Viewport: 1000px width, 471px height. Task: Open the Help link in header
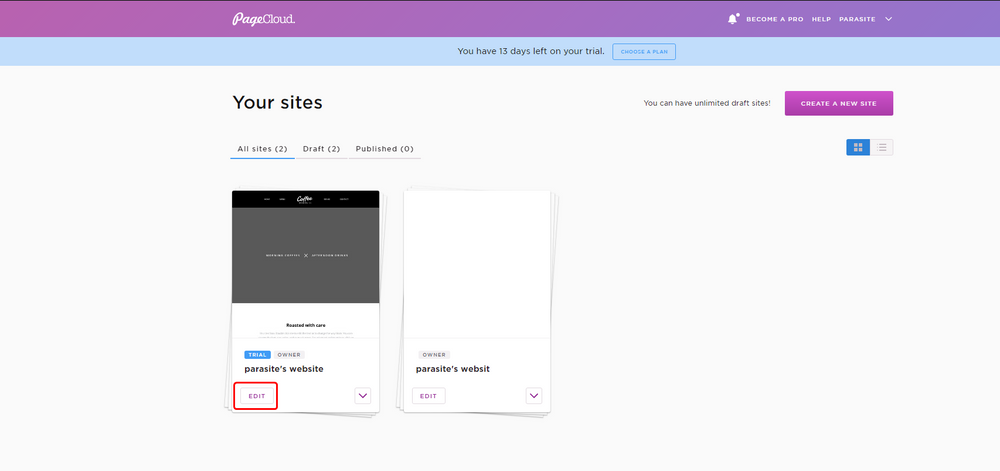coord(821,19)
